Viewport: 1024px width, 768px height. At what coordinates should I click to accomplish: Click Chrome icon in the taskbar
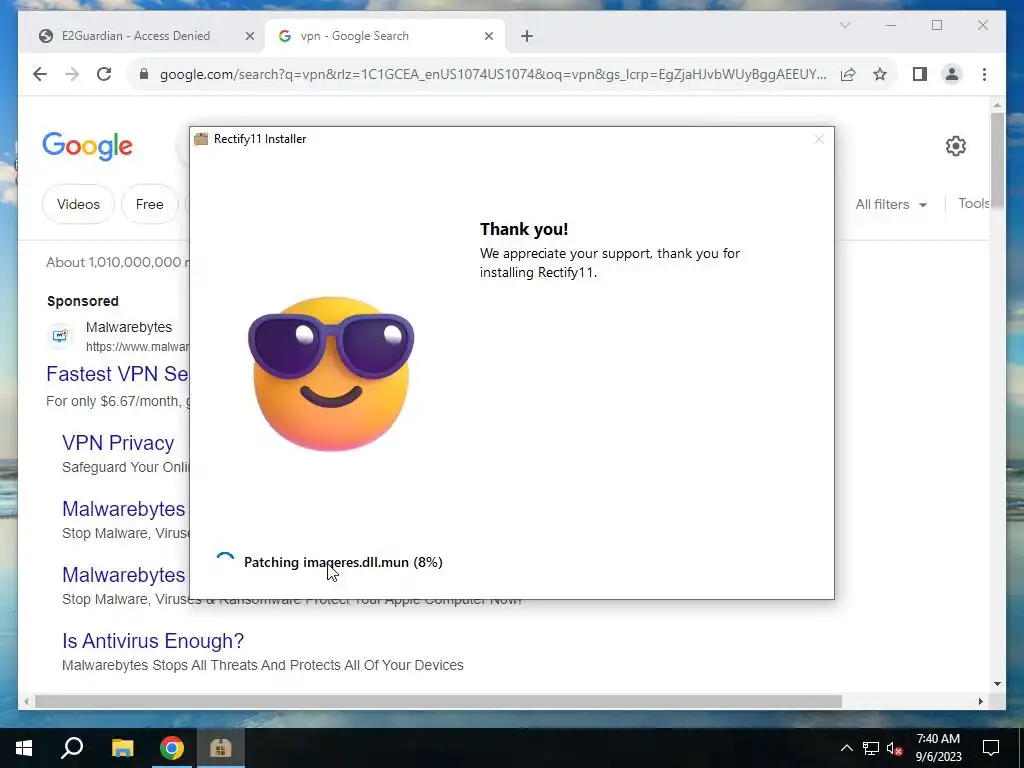(172, 748)
